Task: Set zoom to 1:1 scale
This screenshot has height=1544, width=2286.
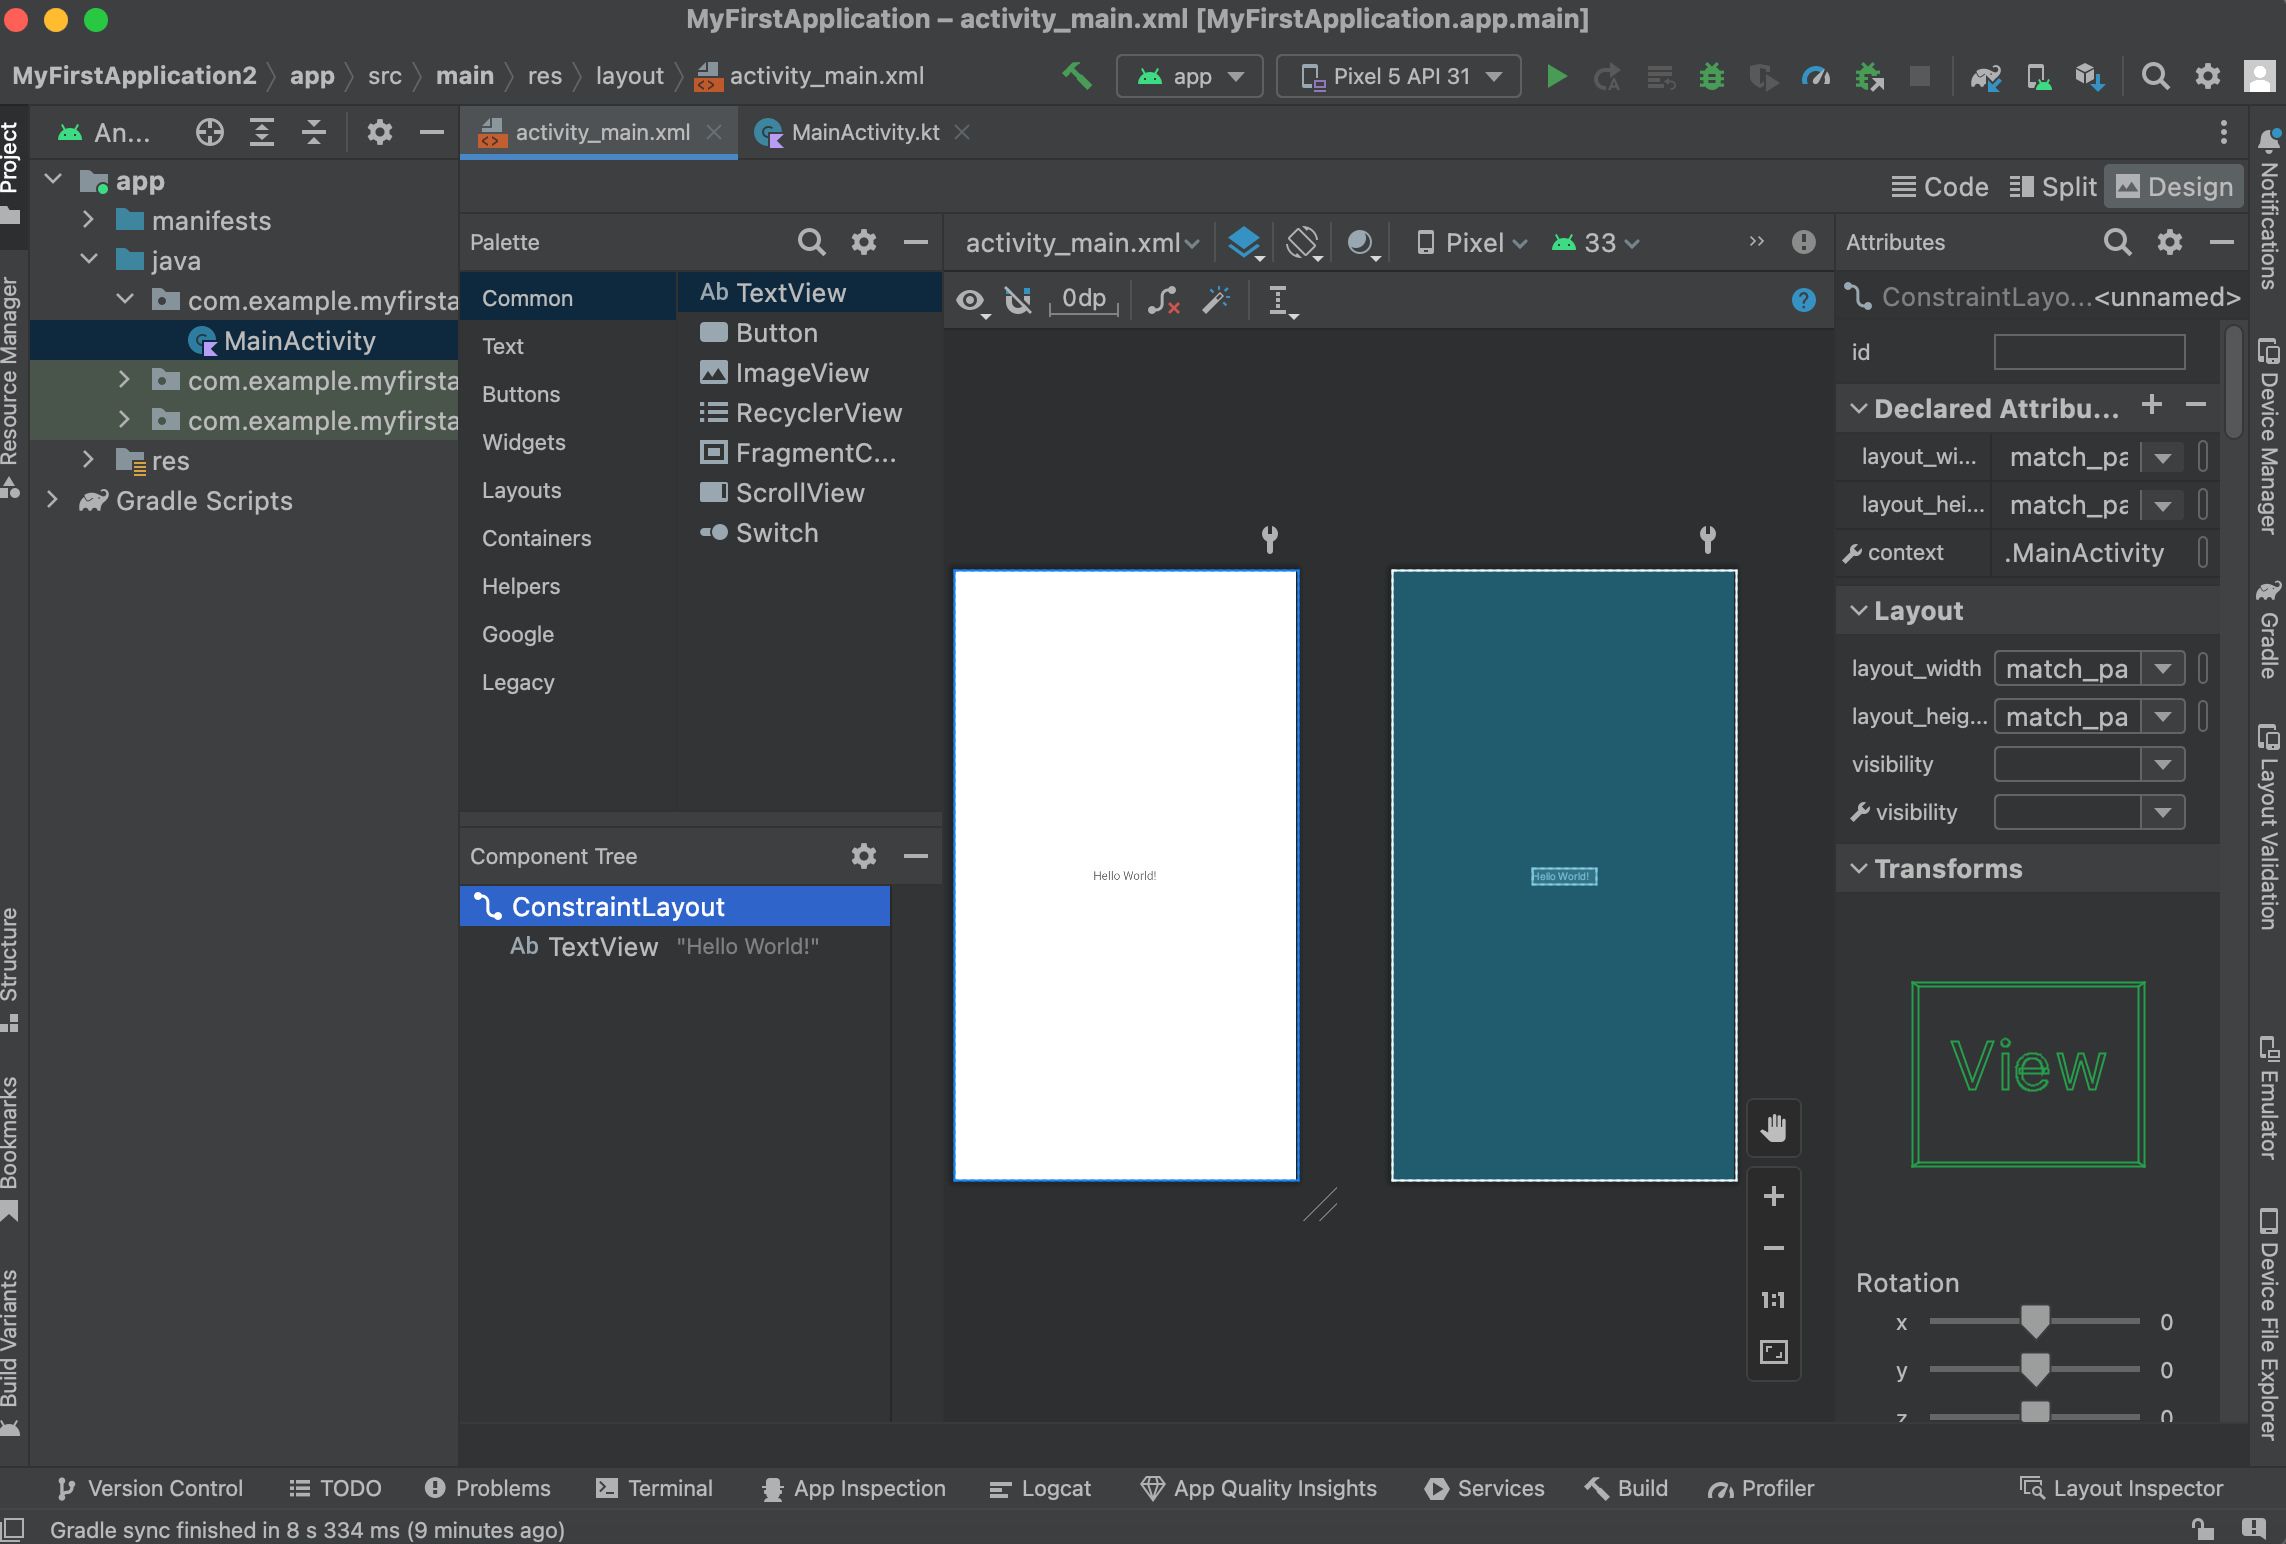Action: click(1773, 1300)
